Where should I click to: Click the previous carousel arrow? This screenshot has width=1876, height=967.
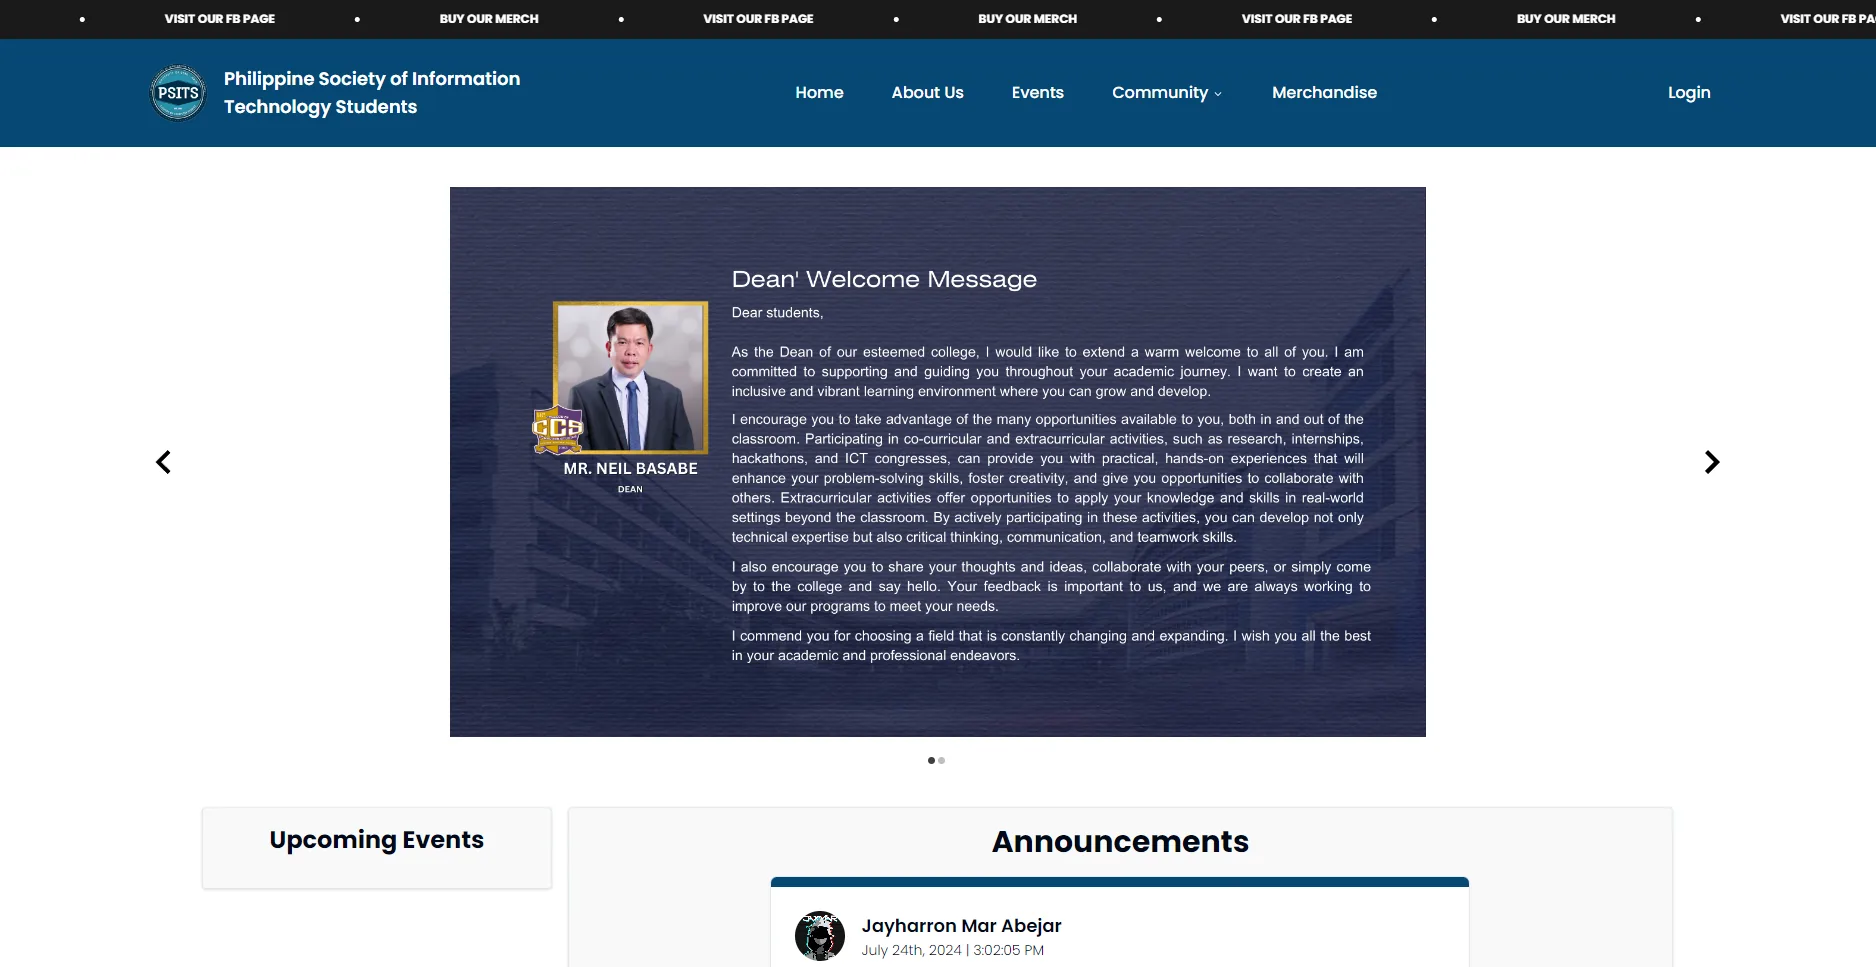click(x=163, y=461)
